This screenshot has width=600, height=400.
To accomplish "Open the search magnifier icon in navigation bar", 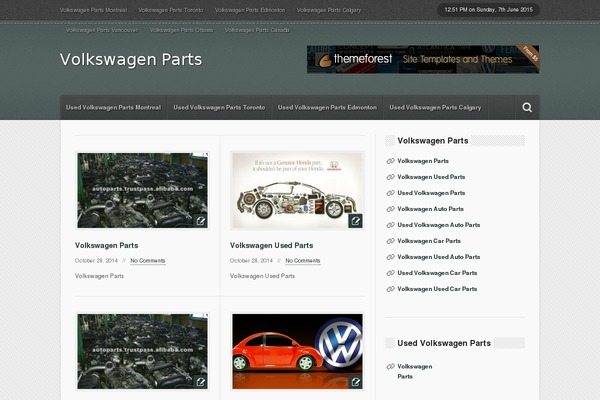I will (x=527, y=108).
